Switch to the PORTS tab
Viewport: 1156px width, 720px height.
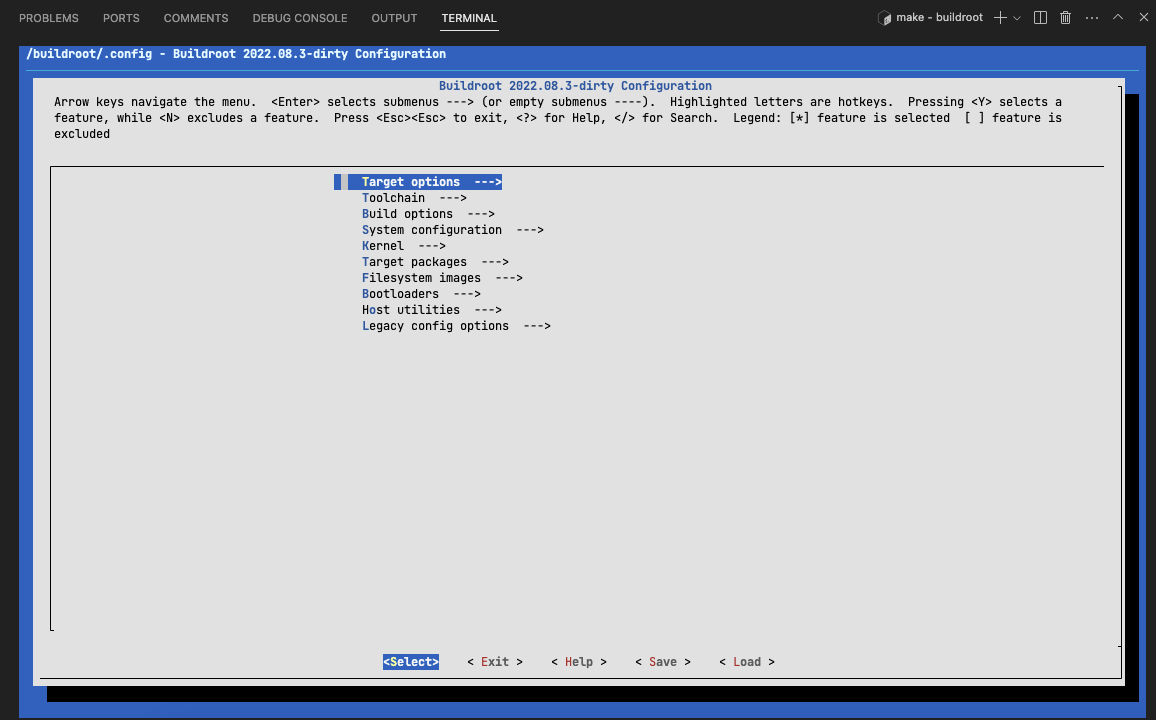click(121, 18)
